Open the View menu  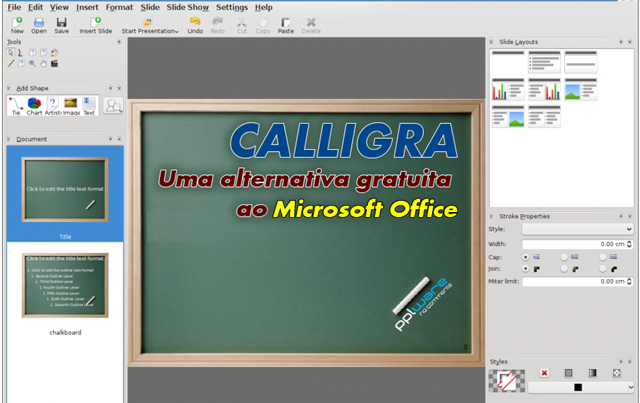pyautogui.click(x=59, y=7)
